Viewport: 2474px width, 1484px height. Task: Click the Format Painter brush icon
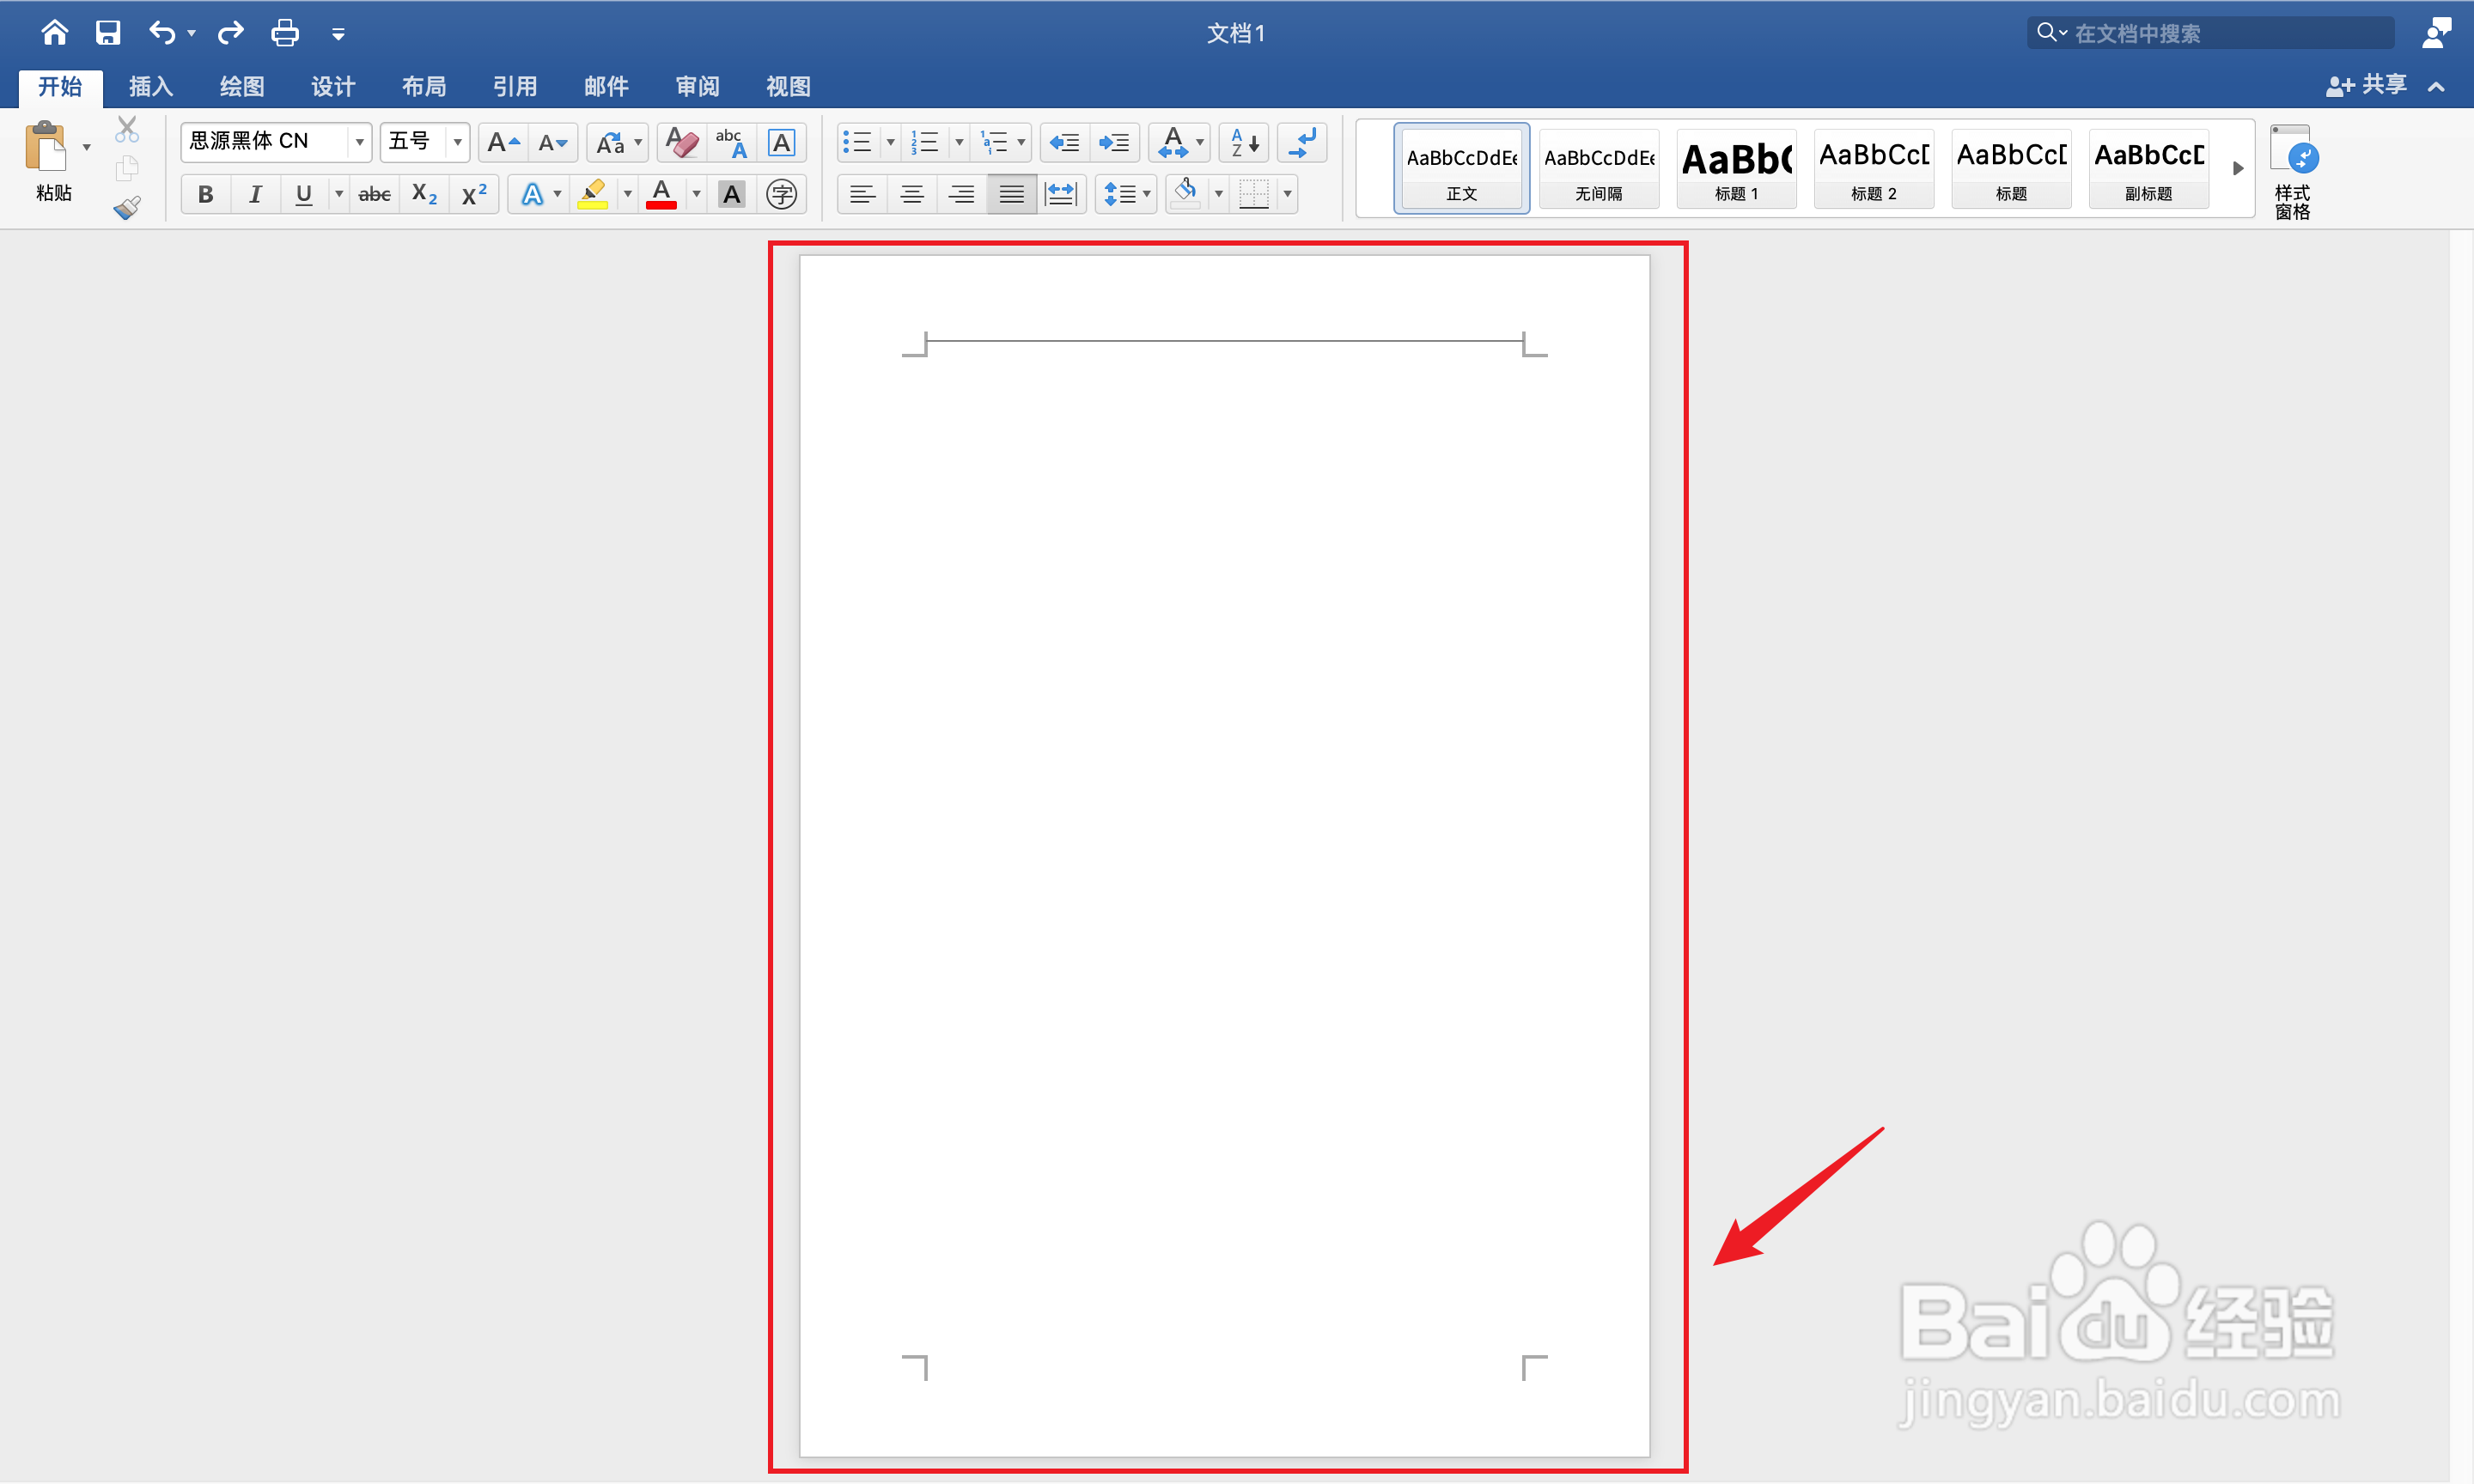(127, 208)
